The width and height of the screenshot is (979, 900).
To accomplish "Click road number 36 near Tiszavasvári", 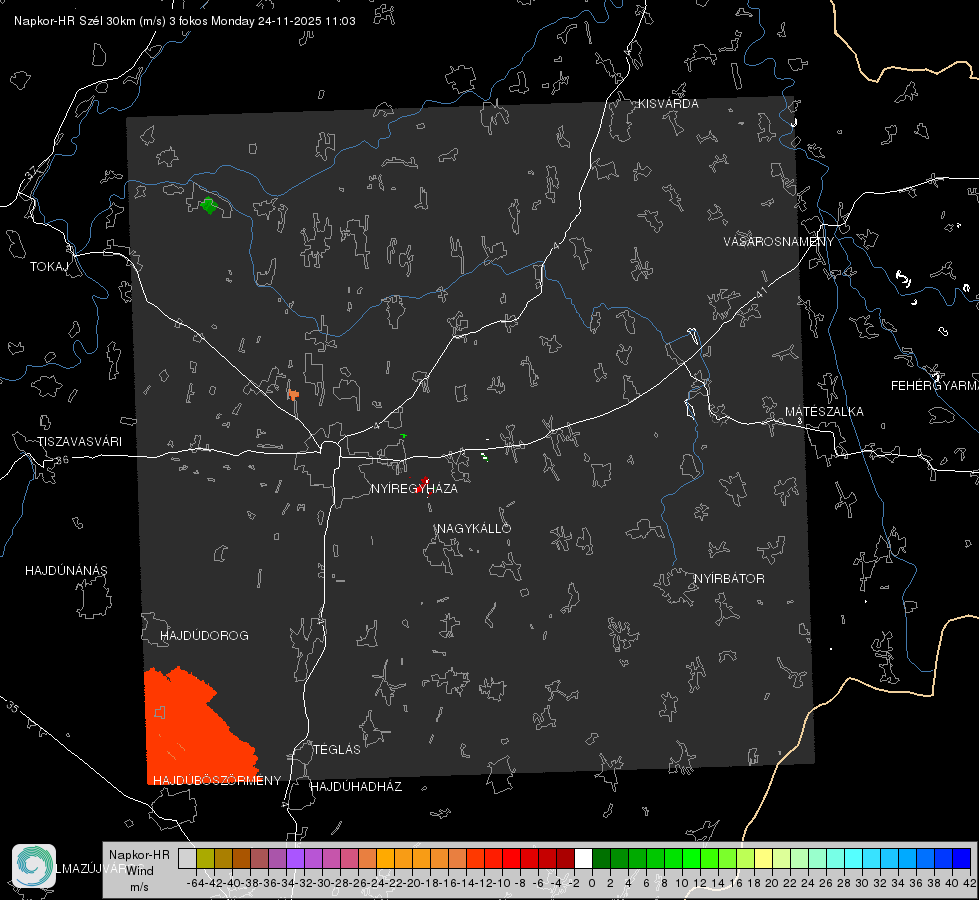I will pyautogui.click(x=62, y=460).
